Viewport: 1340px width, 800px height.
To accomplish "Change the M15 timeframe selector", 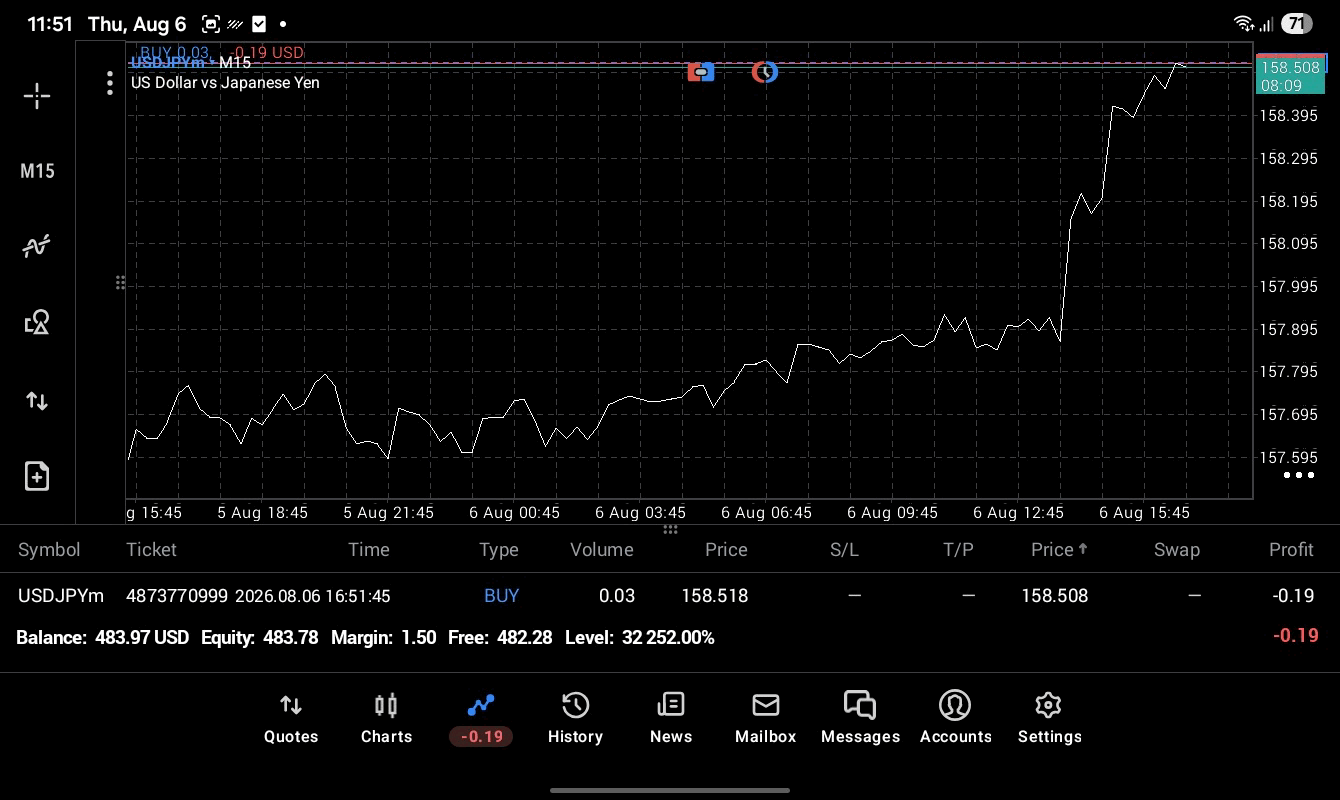I will pyautogui.click(x=37, y=171).
